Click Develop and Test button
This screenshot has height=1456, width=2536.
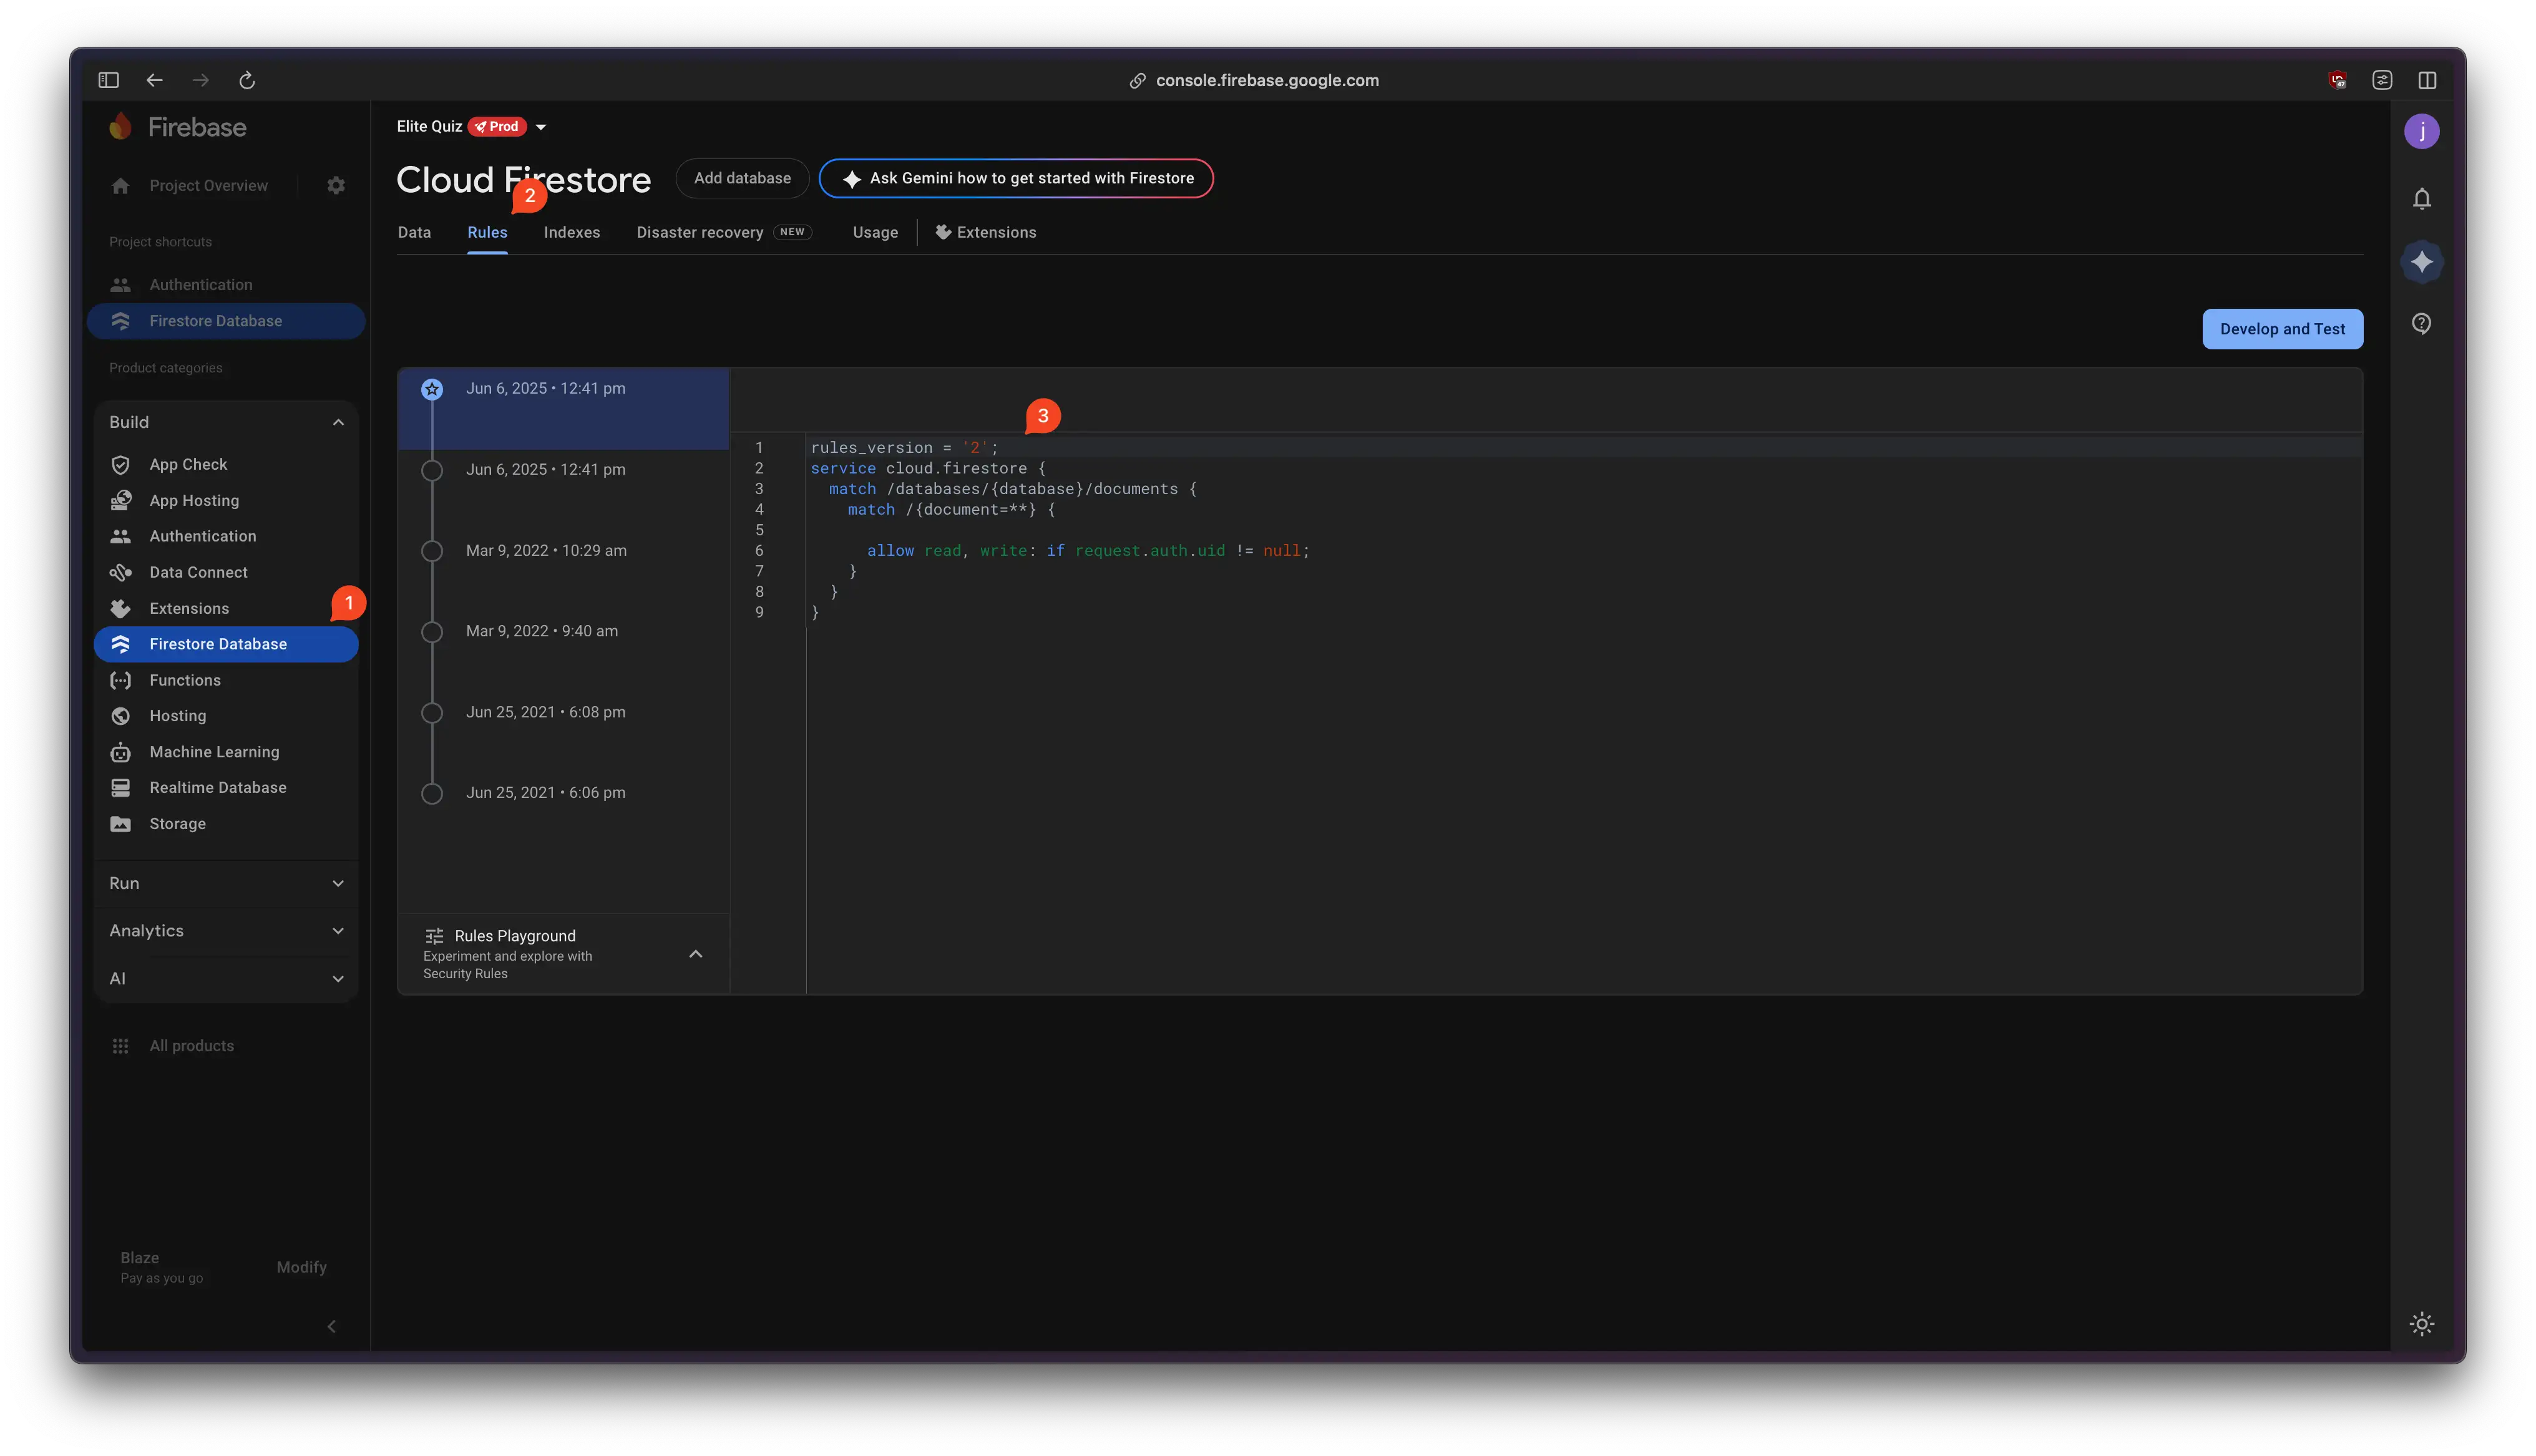click(2282, 329)
